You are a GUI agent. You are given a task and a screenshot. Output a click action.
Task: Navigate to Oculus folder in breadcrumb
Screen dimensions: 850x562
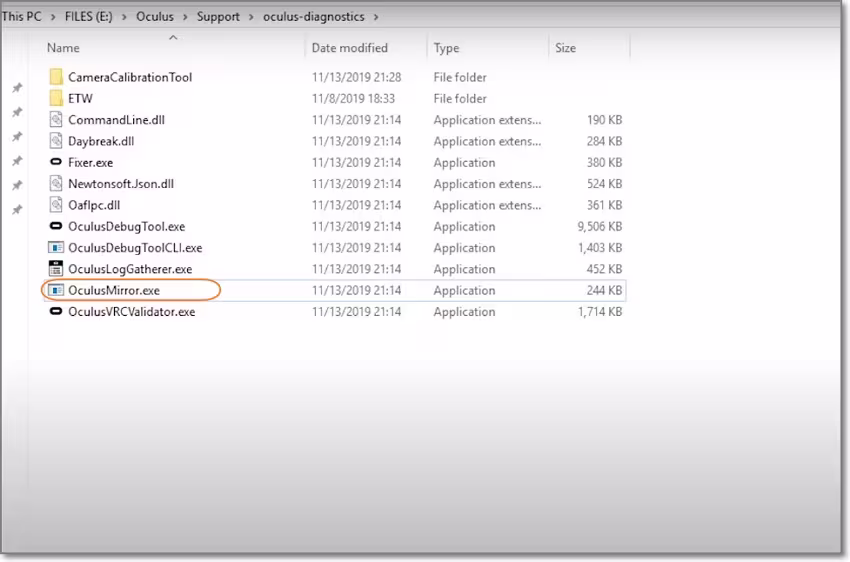pos(154,17)
